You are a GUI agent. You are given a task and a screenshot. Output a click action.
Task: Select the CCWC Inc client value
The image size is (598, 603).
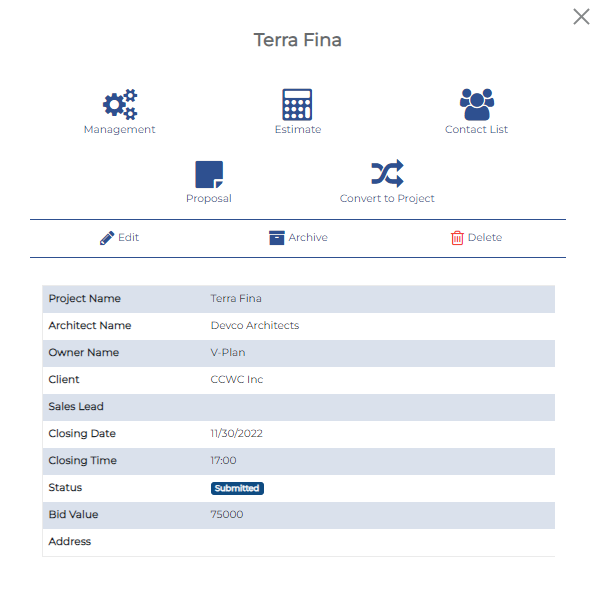[x=237, y=380]
